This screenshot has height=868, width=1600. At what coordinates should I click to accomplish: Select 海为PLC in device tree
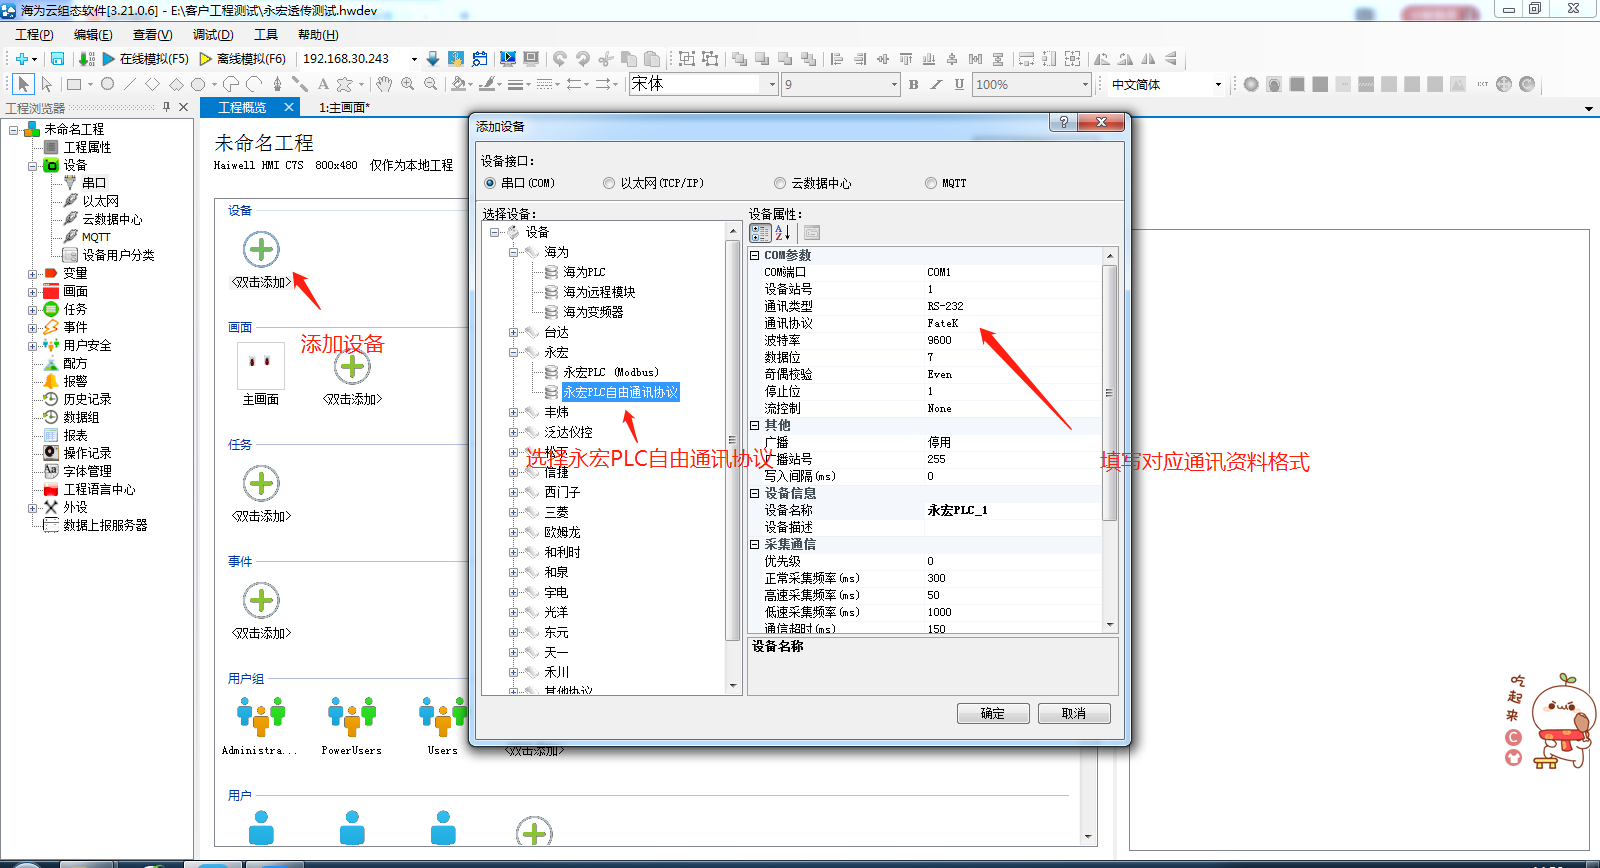point(584,272)
